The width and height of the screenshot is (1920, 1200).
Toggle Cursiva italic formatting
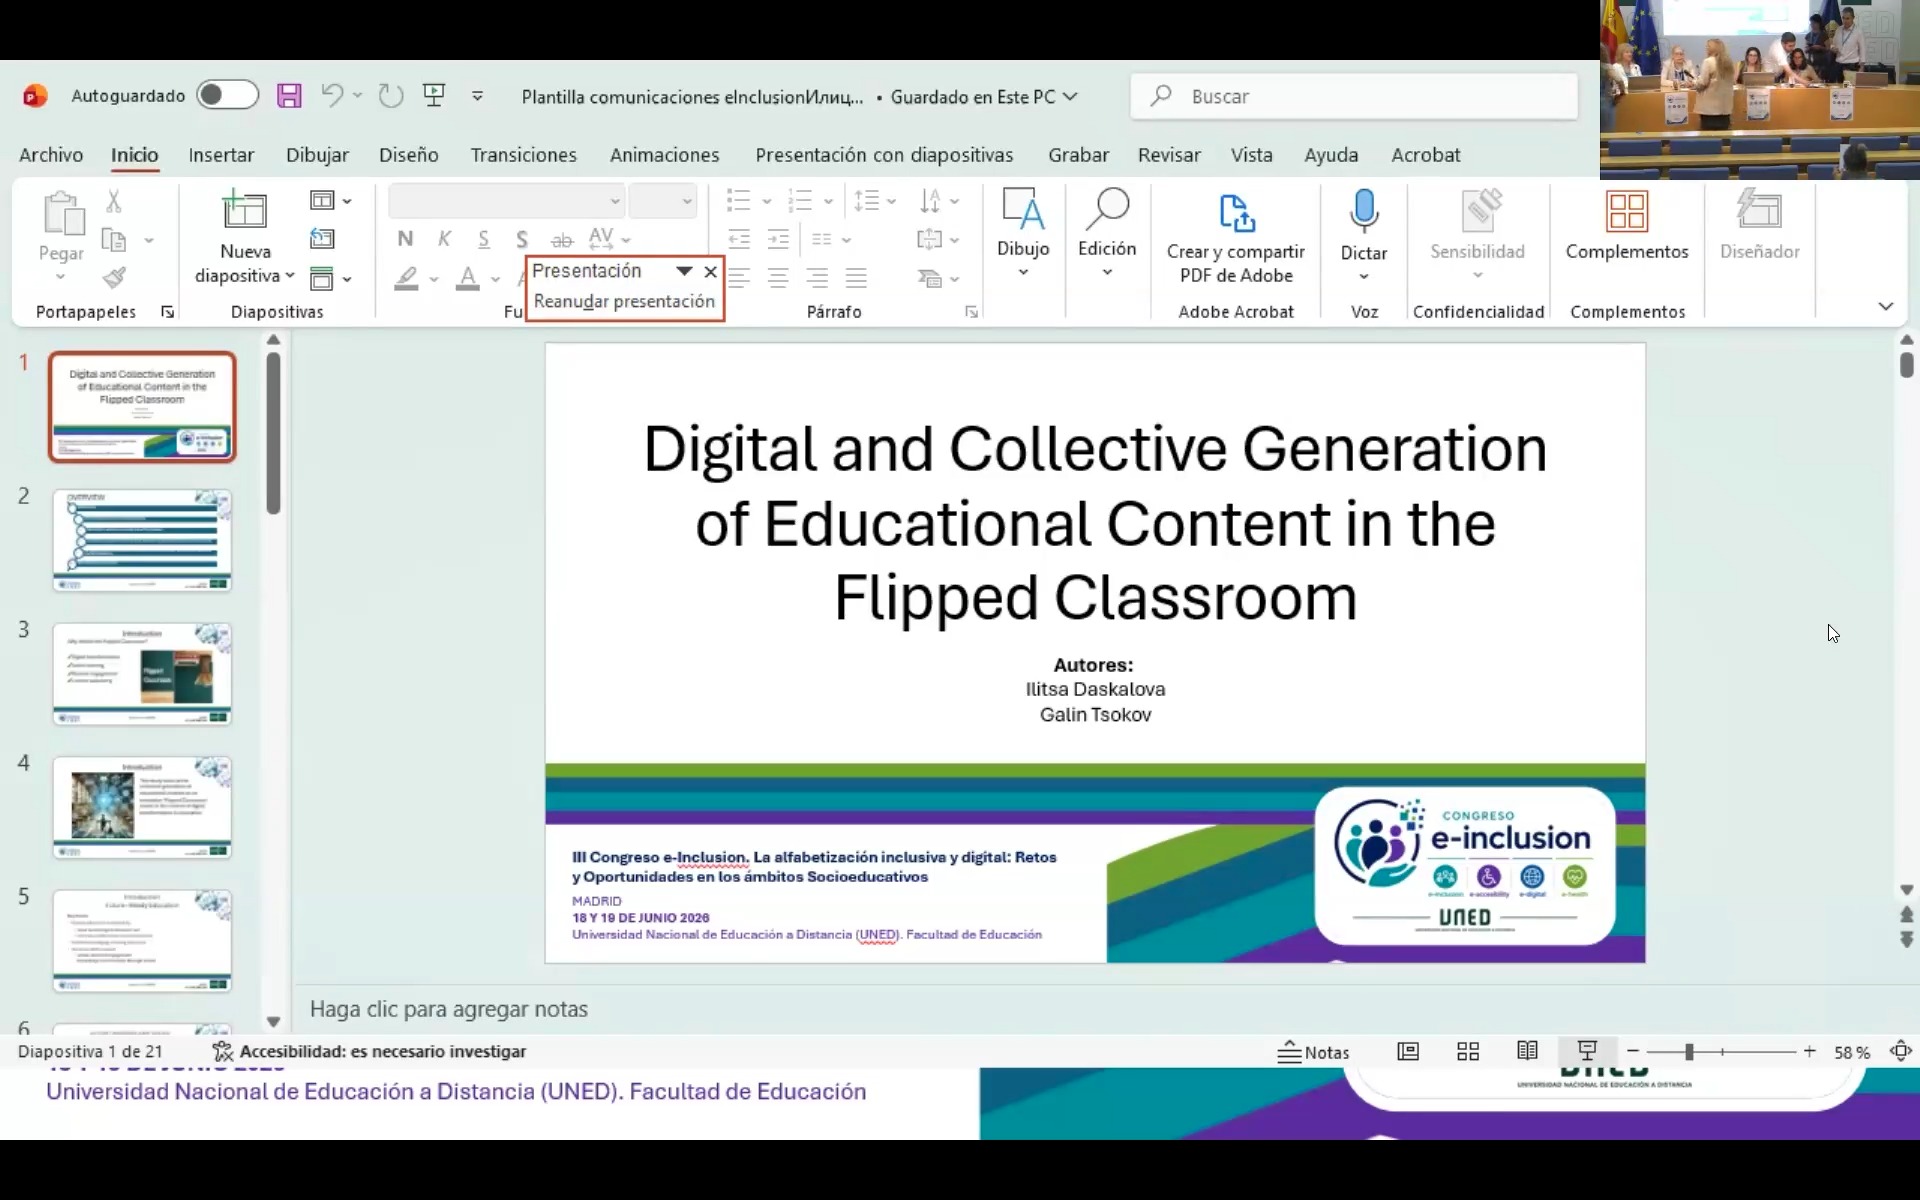444,239
